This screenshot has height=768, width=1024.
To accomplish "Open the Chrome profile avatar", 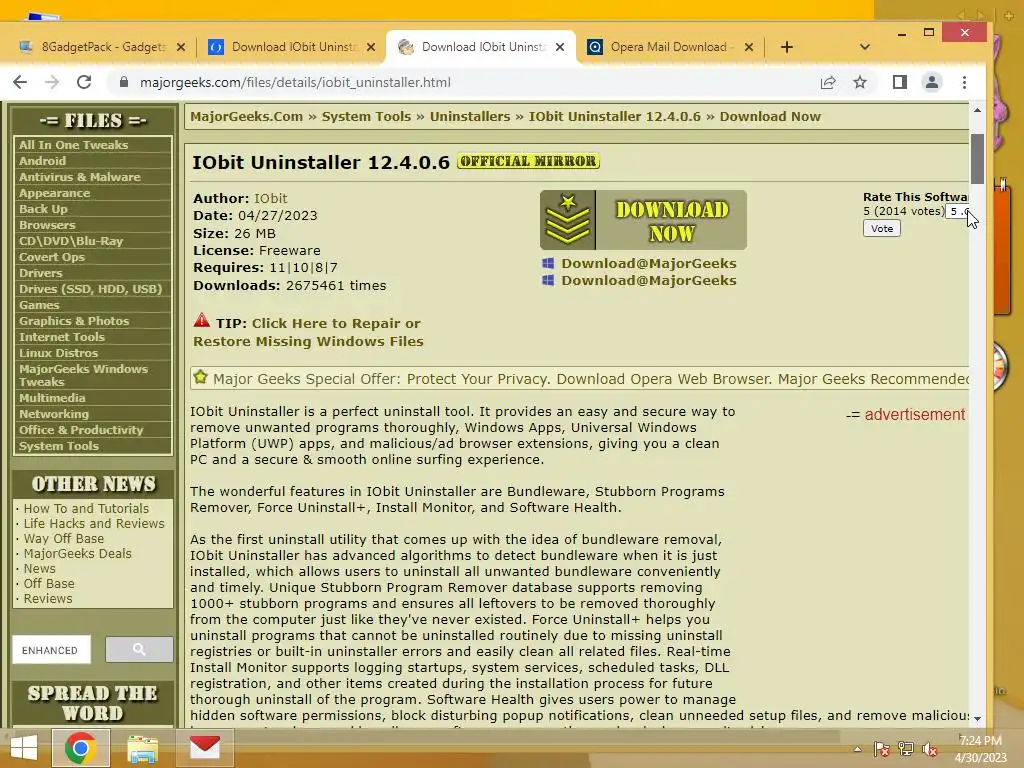I will [x=932, y=82].
